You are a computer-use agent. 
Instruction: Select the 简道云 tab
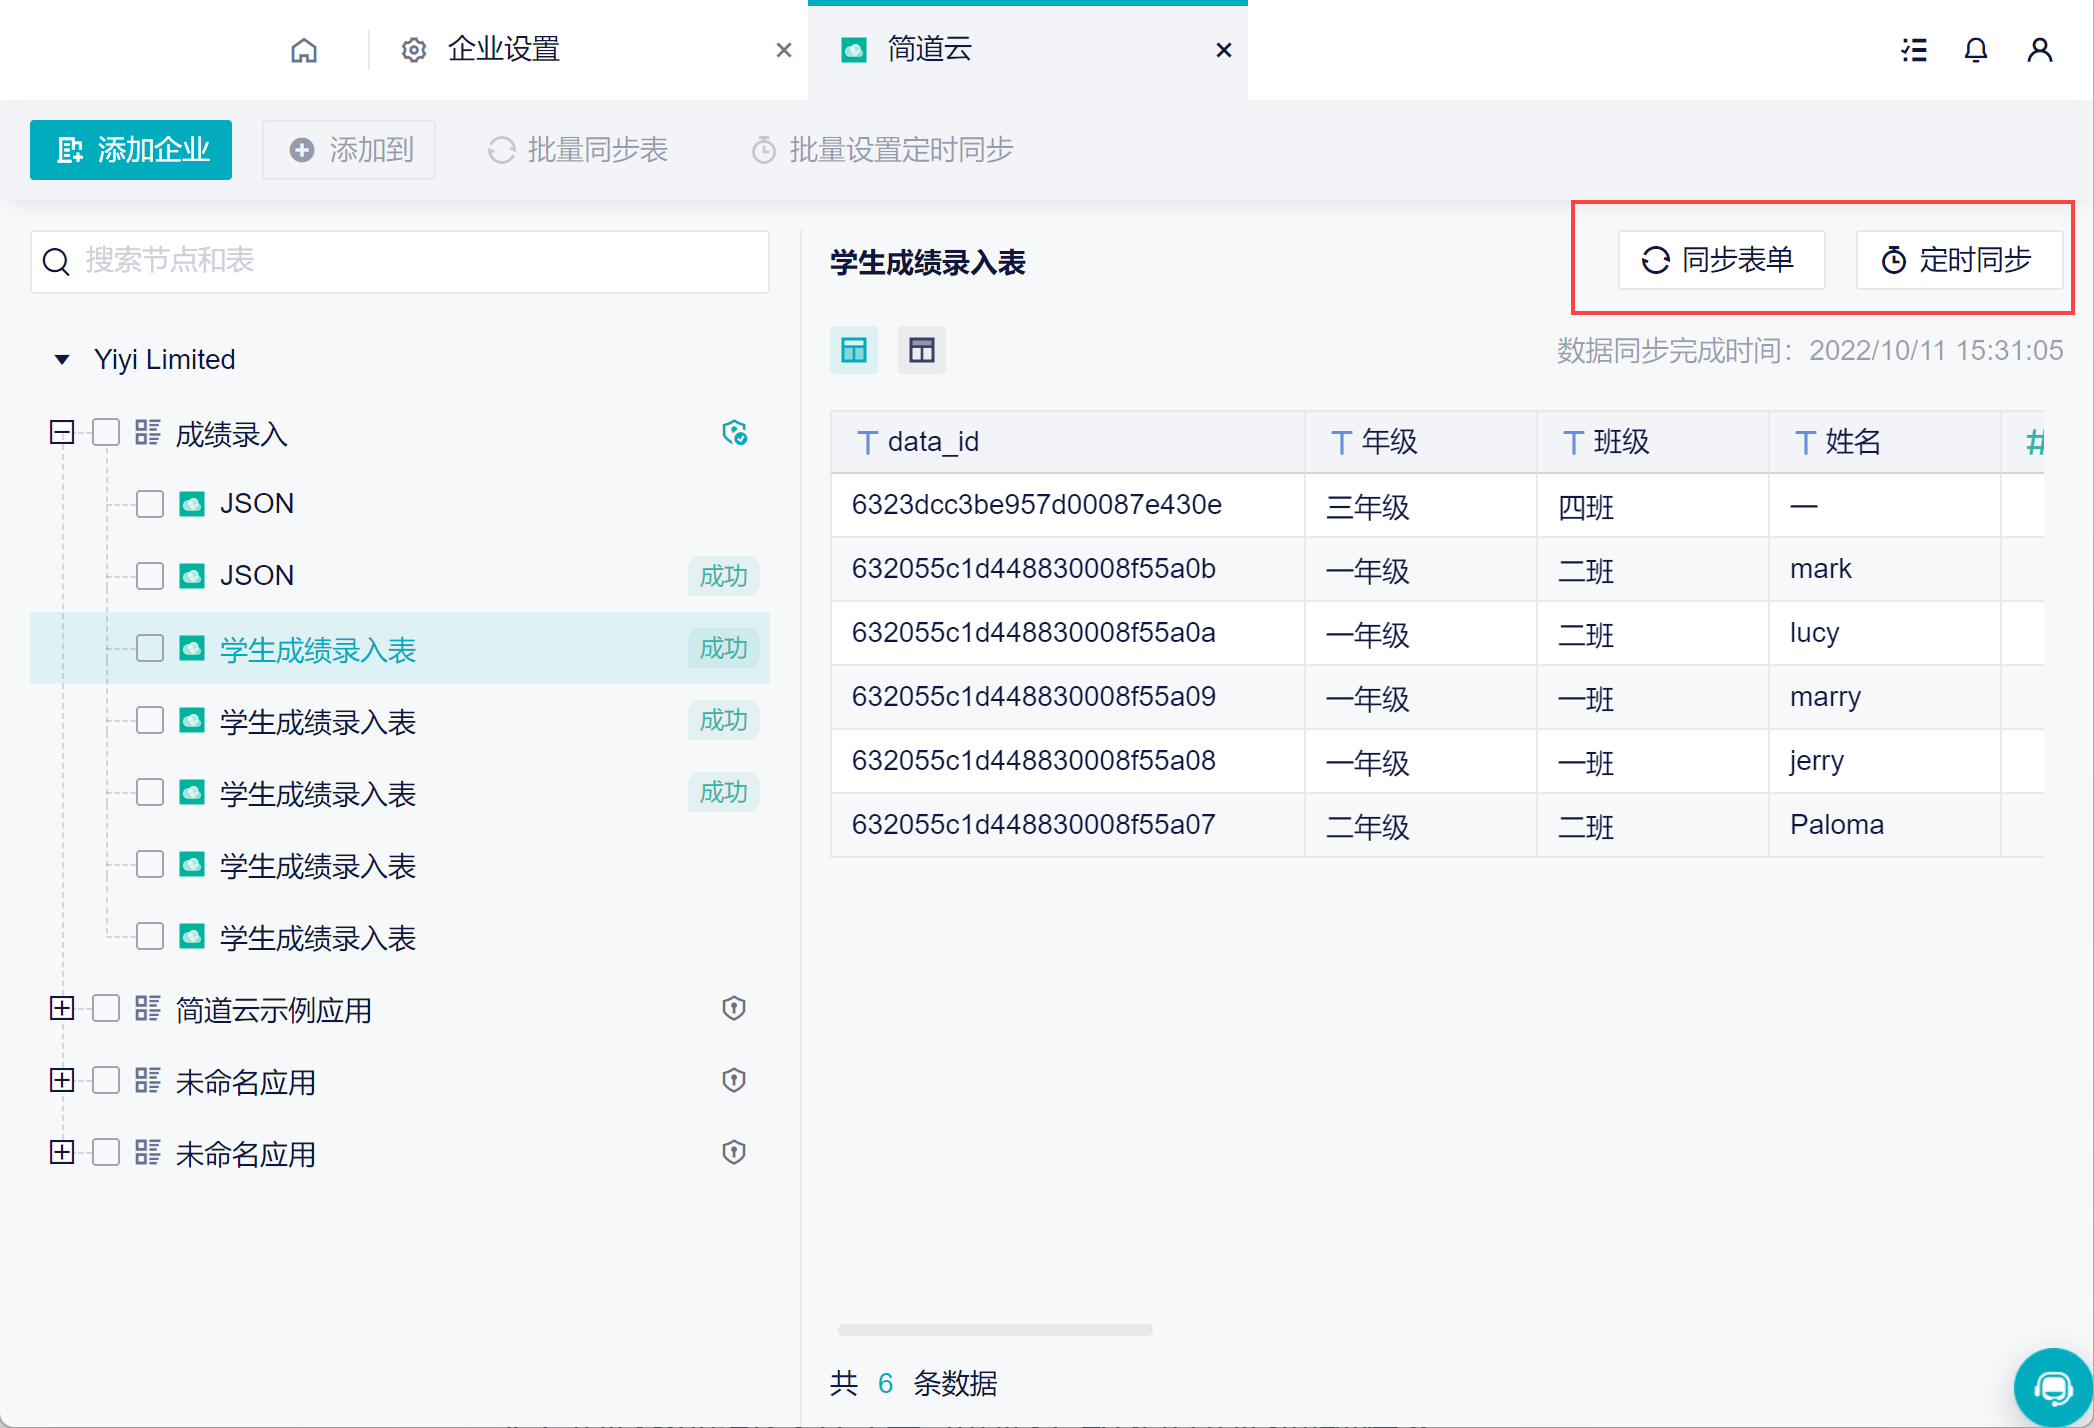(x=930, y=50)
